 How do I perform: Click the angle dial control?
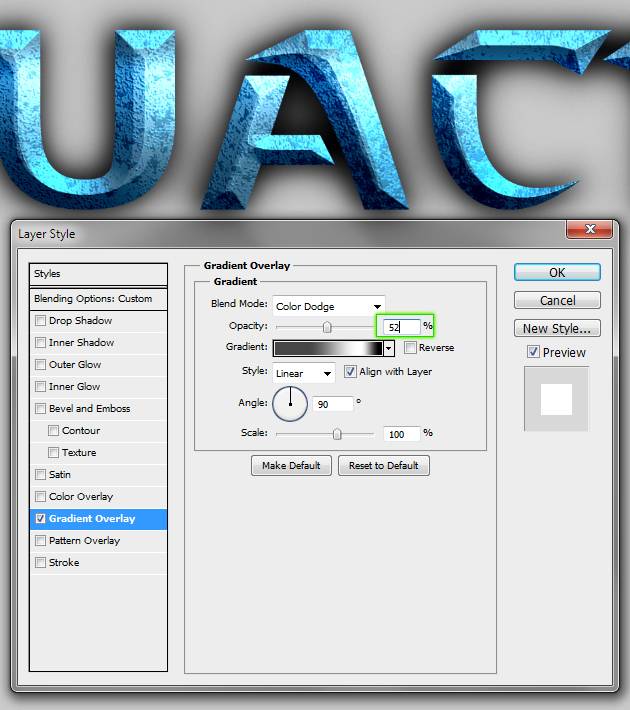290,404
